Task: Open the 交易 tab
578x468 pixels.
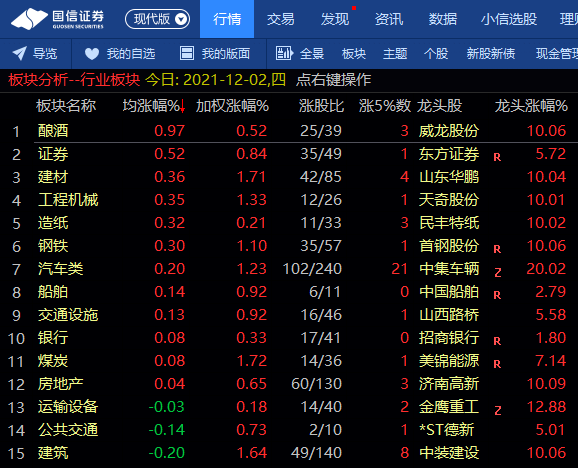Action: [281, 19]
